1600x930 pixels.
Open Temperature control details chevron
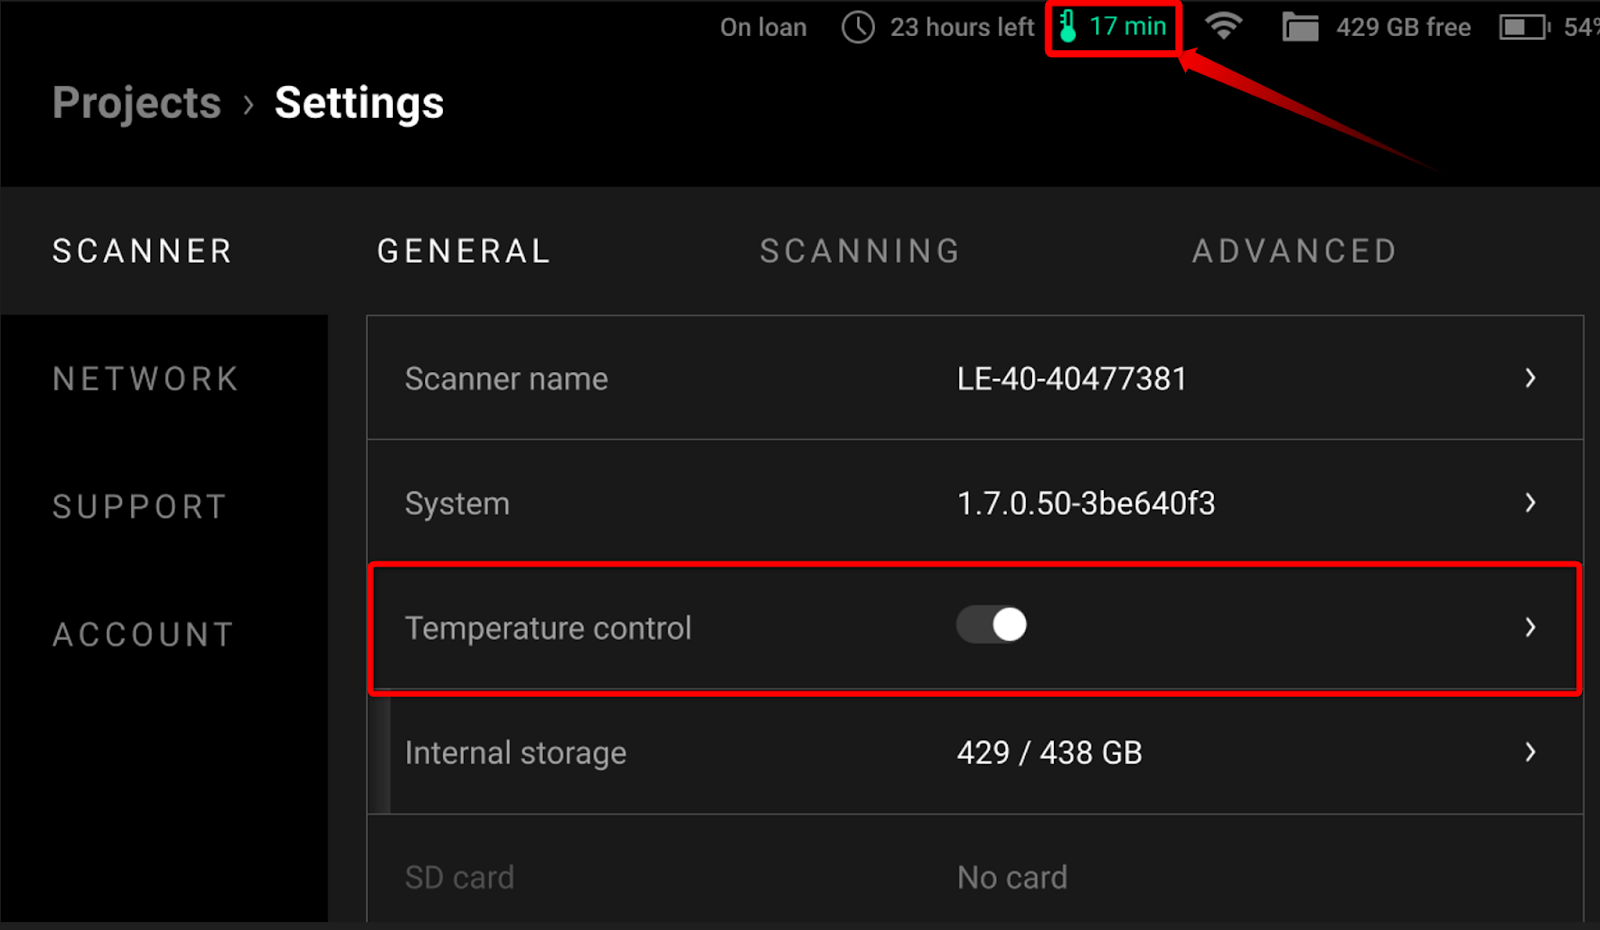coord(1530,627)
